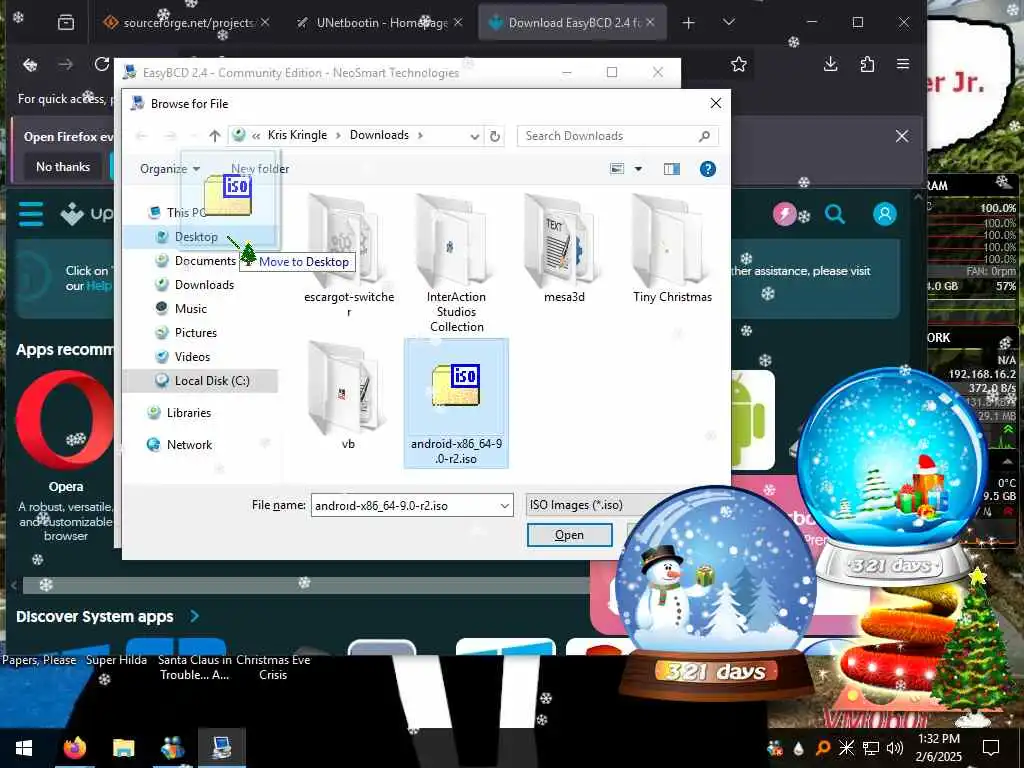Open the Uptodown hamburger menu
This screenshot has width=1024, height=768.
click(31, 214)
